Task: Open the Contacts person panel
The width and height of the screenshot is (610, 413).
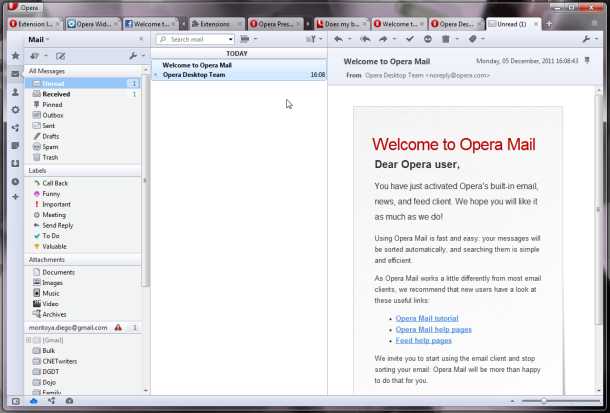Action: tap(15, 92)
